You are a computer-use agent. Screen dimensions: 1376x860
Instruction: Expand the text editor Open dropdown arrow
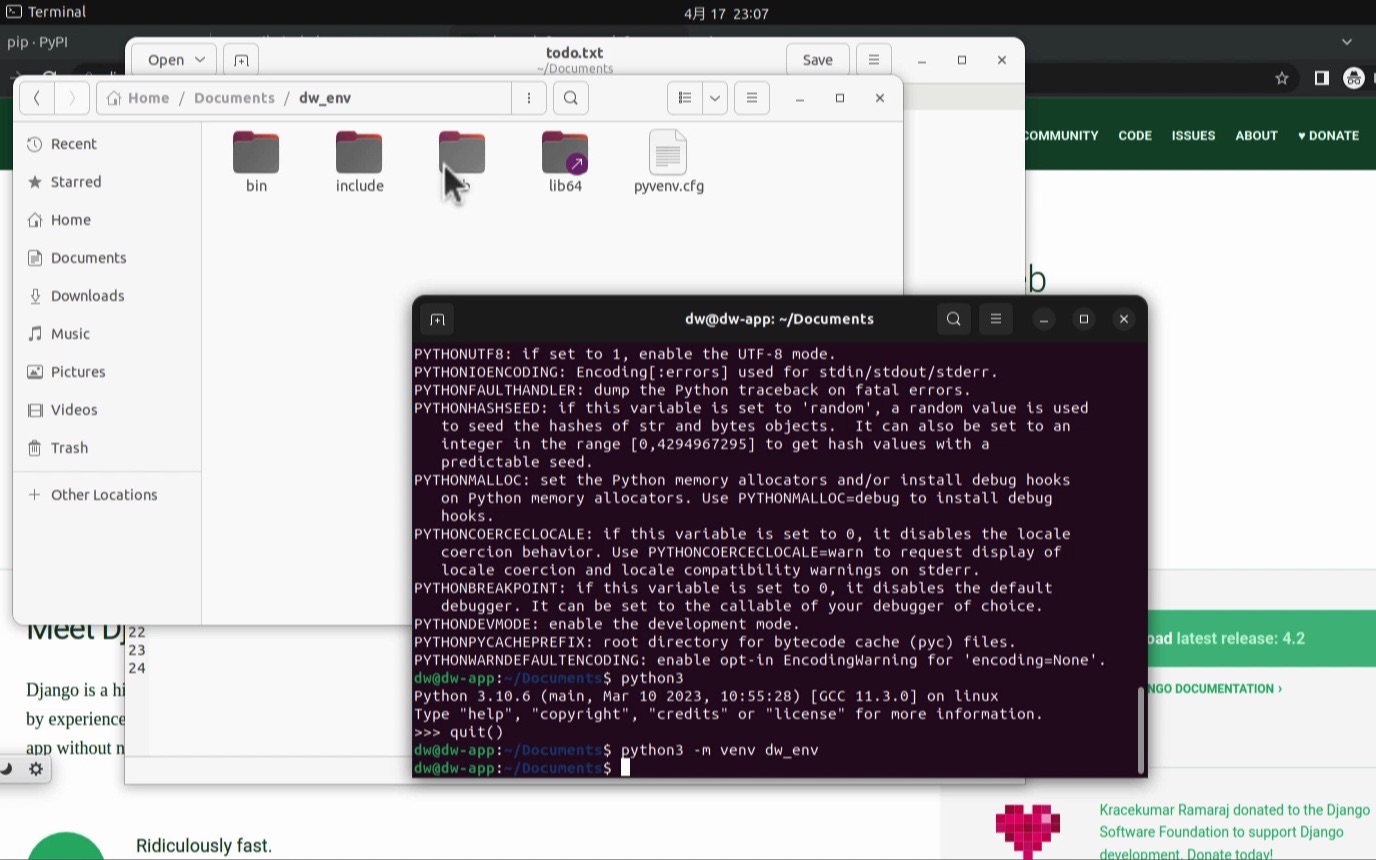click(x=200, y=60)
